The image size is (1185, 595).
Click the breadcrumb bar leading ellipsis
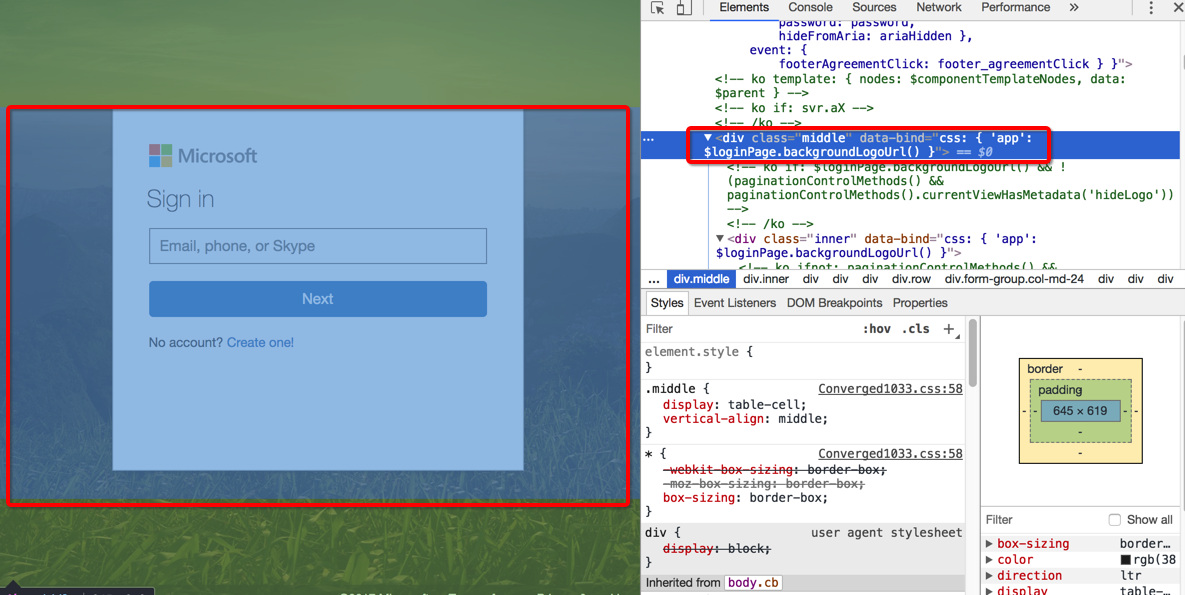click(x=654, y=279)
